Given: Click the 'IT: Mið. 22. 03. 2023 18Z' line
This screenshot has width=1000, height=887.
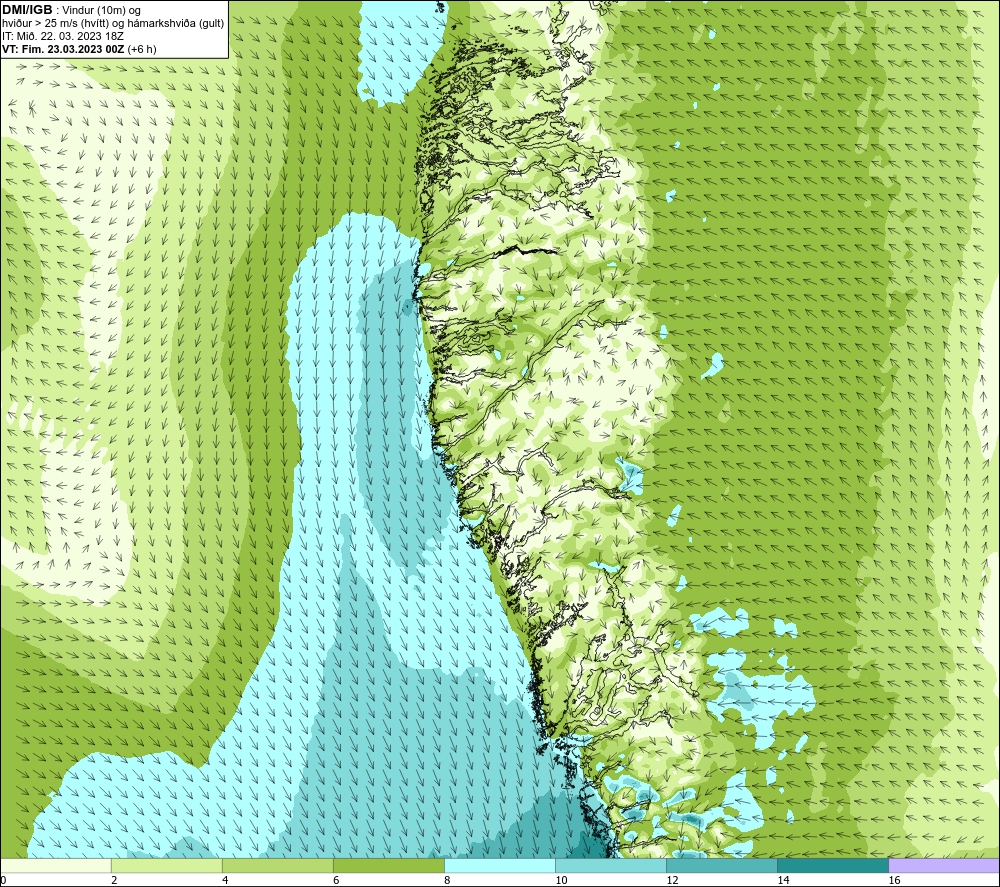Looking at the screenshot, I should (62, 36).
